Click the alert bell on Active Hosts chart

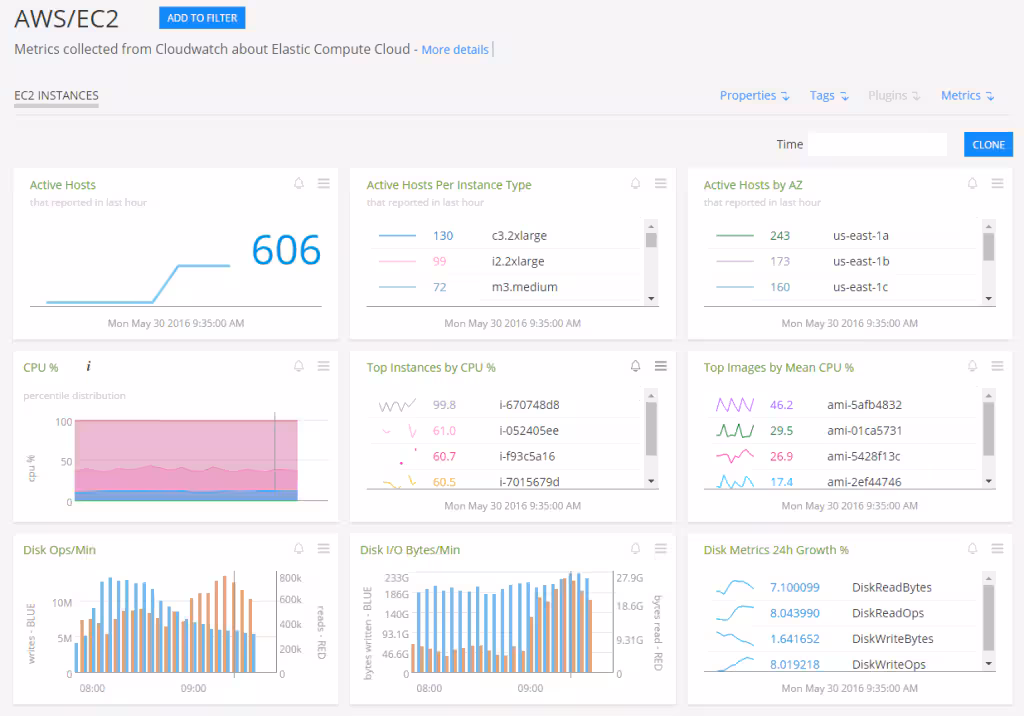(298, 184)
